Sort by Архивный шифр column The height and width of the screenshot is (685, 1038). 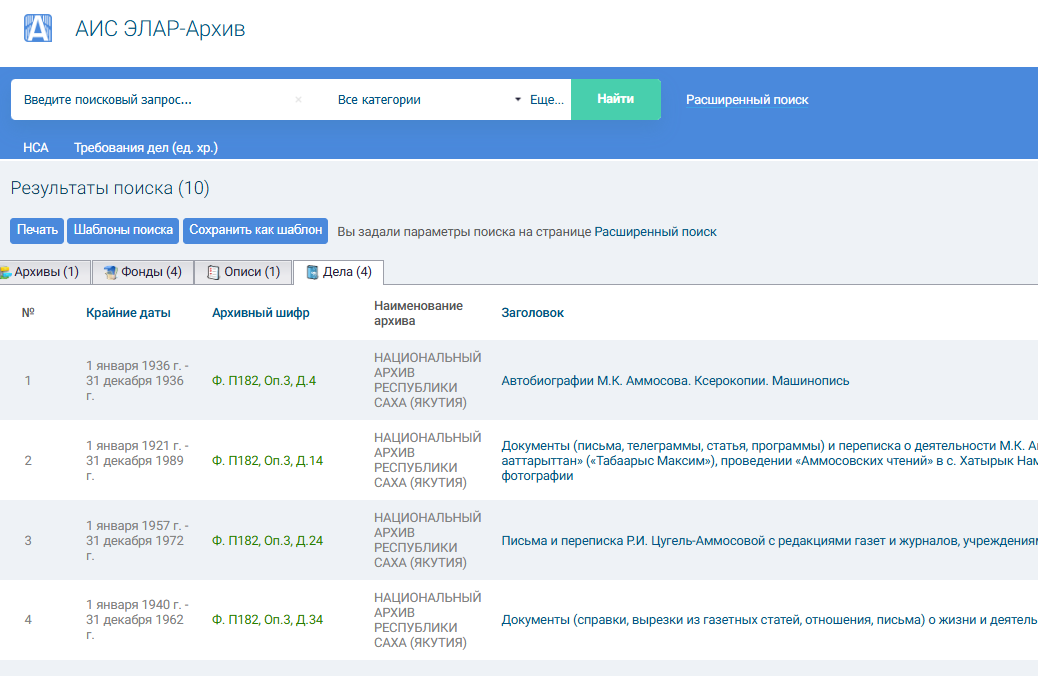(261, 313)
